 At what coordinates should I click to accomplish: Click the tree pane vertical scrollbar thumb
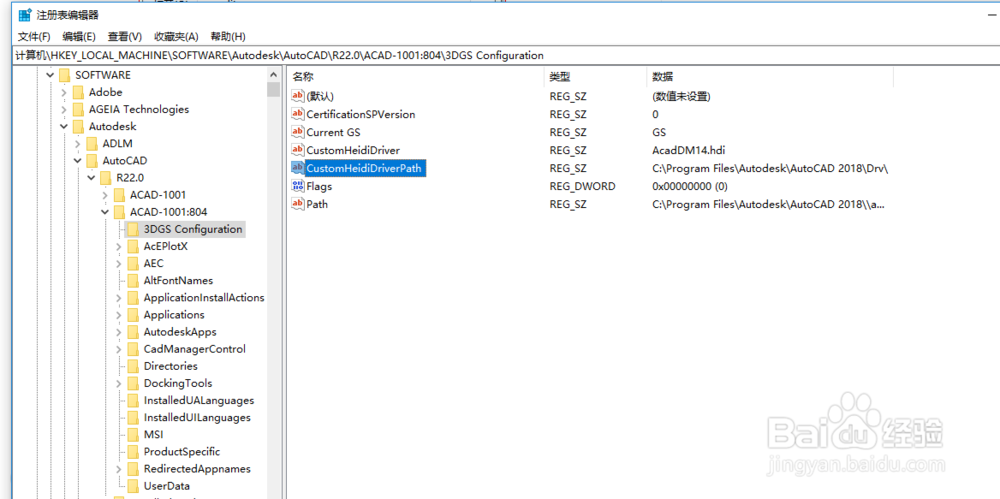click(x=274, y=89)
